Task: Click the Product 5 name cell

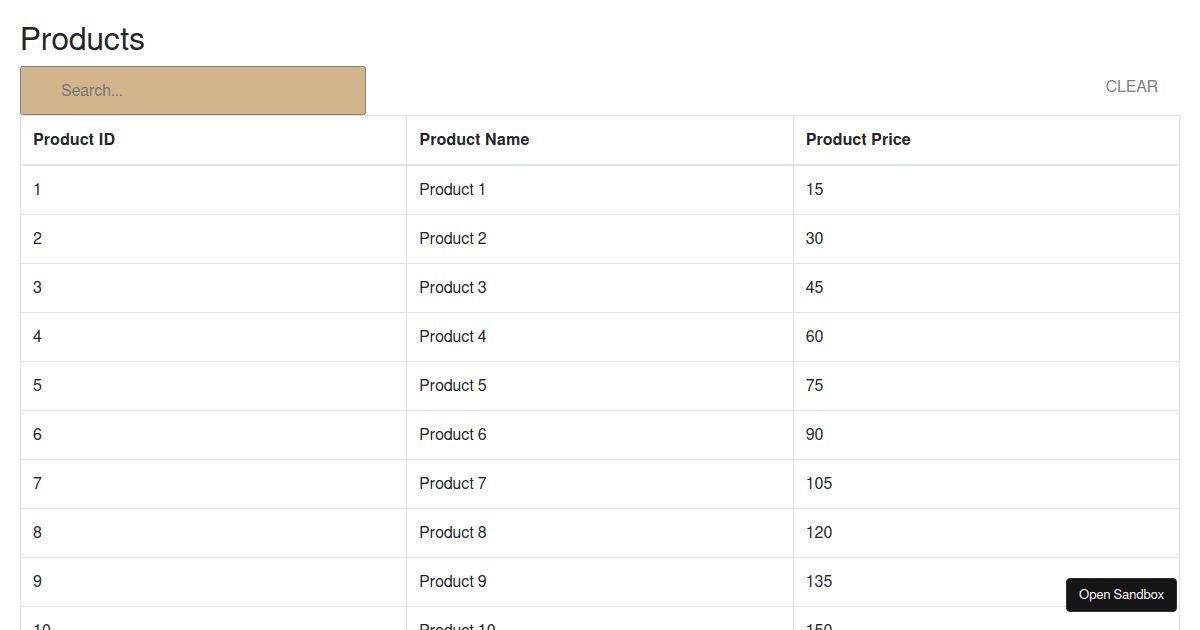Action: click(x=453, y=386)
